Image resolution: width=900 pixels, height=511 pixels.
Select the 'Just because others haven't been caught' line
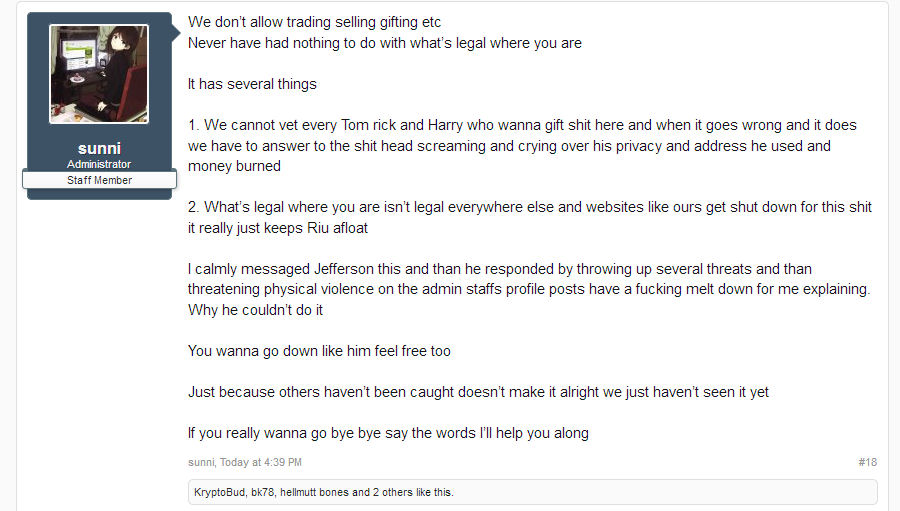point(478,392)
